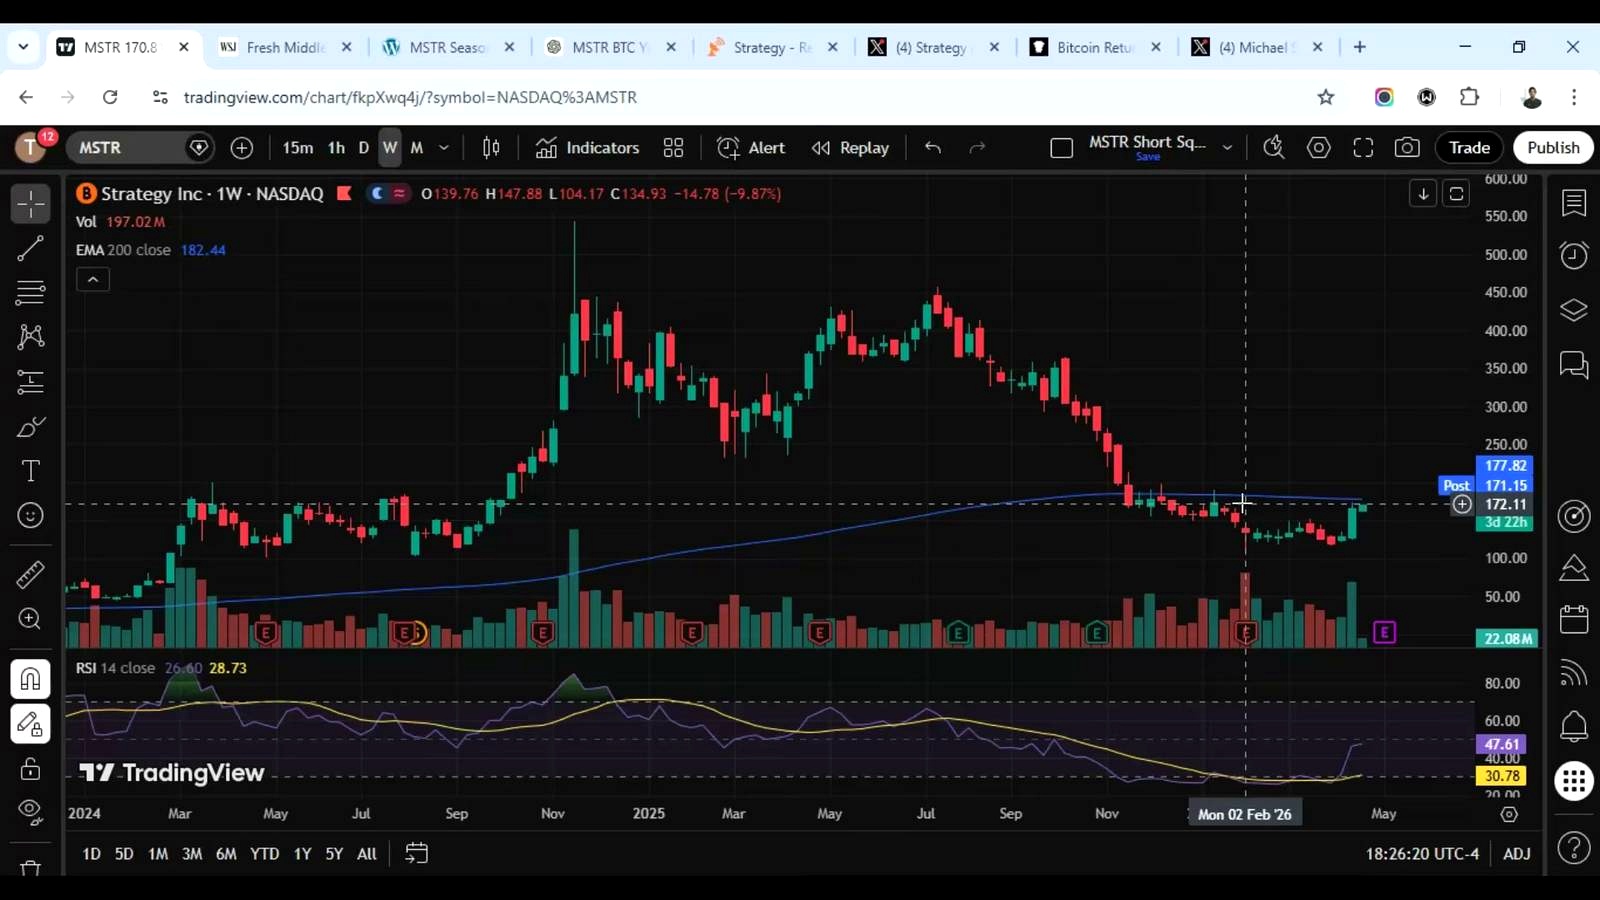Open timezone 18:26:20 UTC-4 menu
Screen dimensions: 1600x900
click(1422, 854)
